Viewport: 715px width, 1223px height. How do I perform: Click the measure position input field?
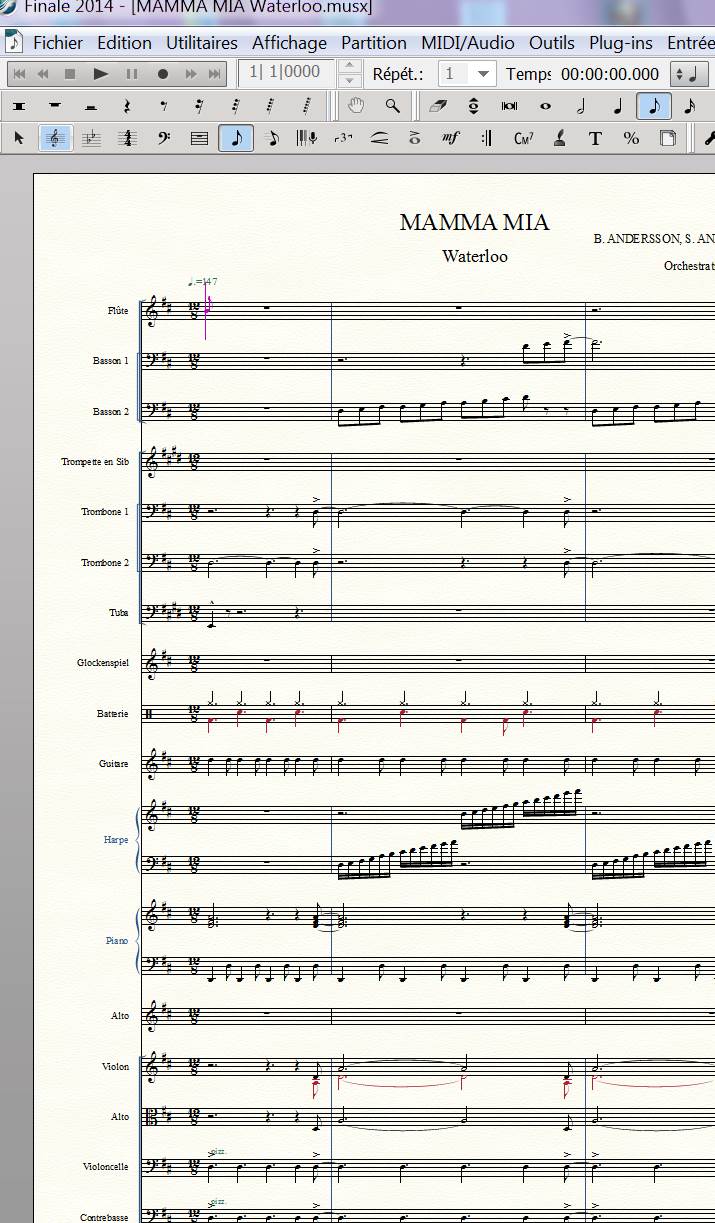[x=286, y=74]
